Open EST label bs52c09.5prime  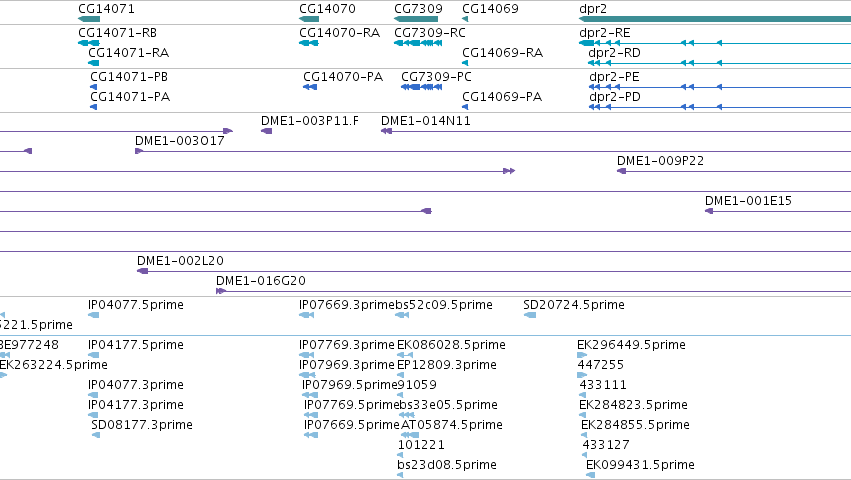pyautogui.click(x=444, y=305)
